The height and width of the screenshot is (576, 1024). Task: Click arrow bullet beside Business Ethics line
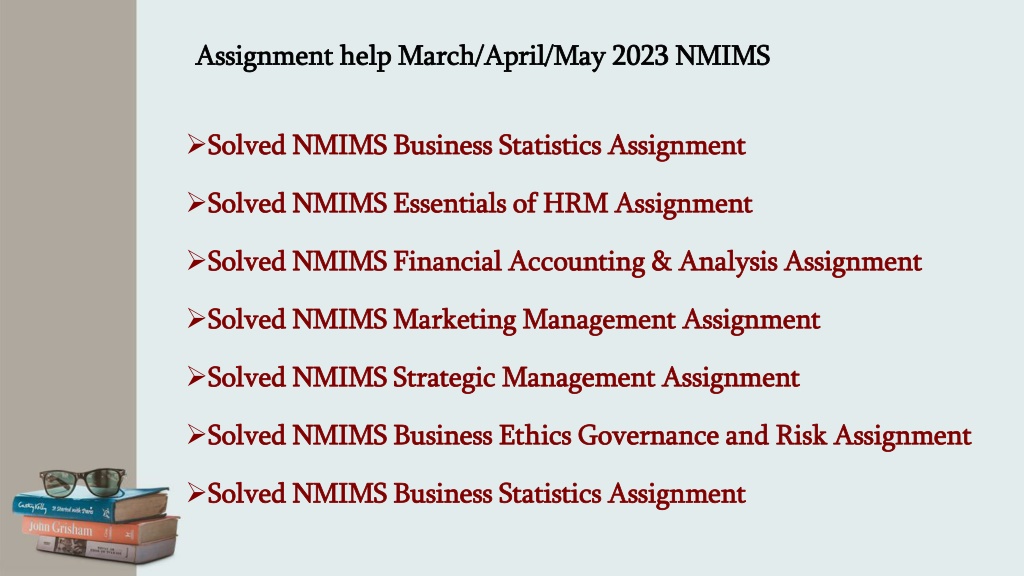(196, 435)
